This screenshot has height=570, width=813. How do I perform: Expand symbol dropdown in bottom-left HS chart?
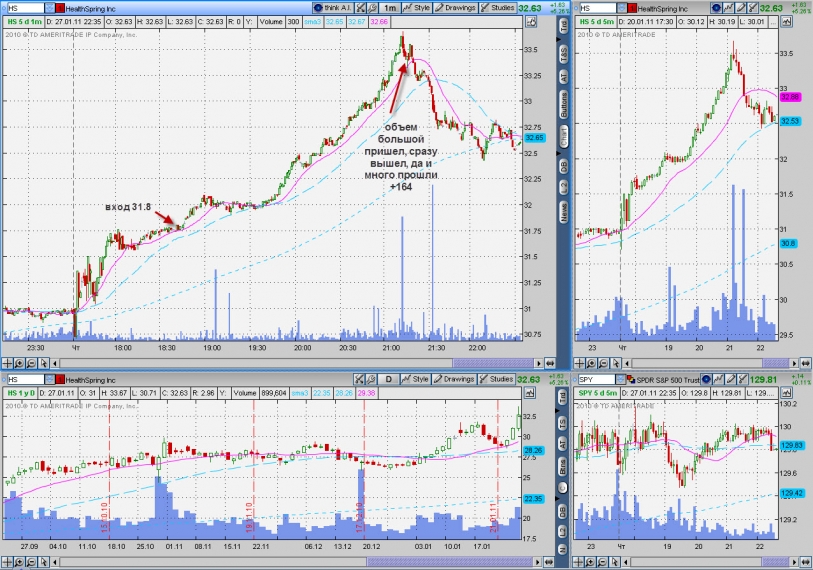pos(49,380)
